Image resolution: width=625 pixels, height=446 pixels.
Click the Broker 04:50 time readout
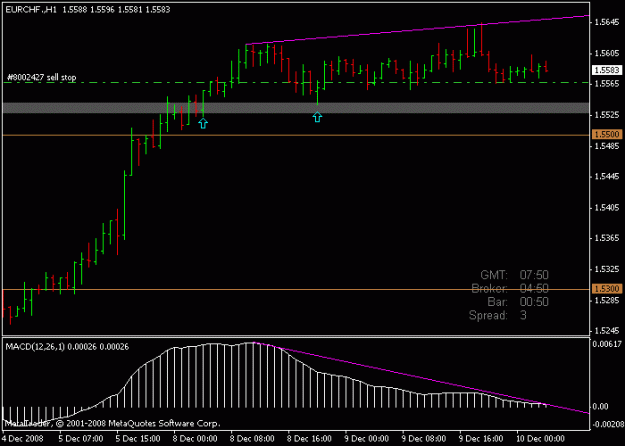[510, 289]
